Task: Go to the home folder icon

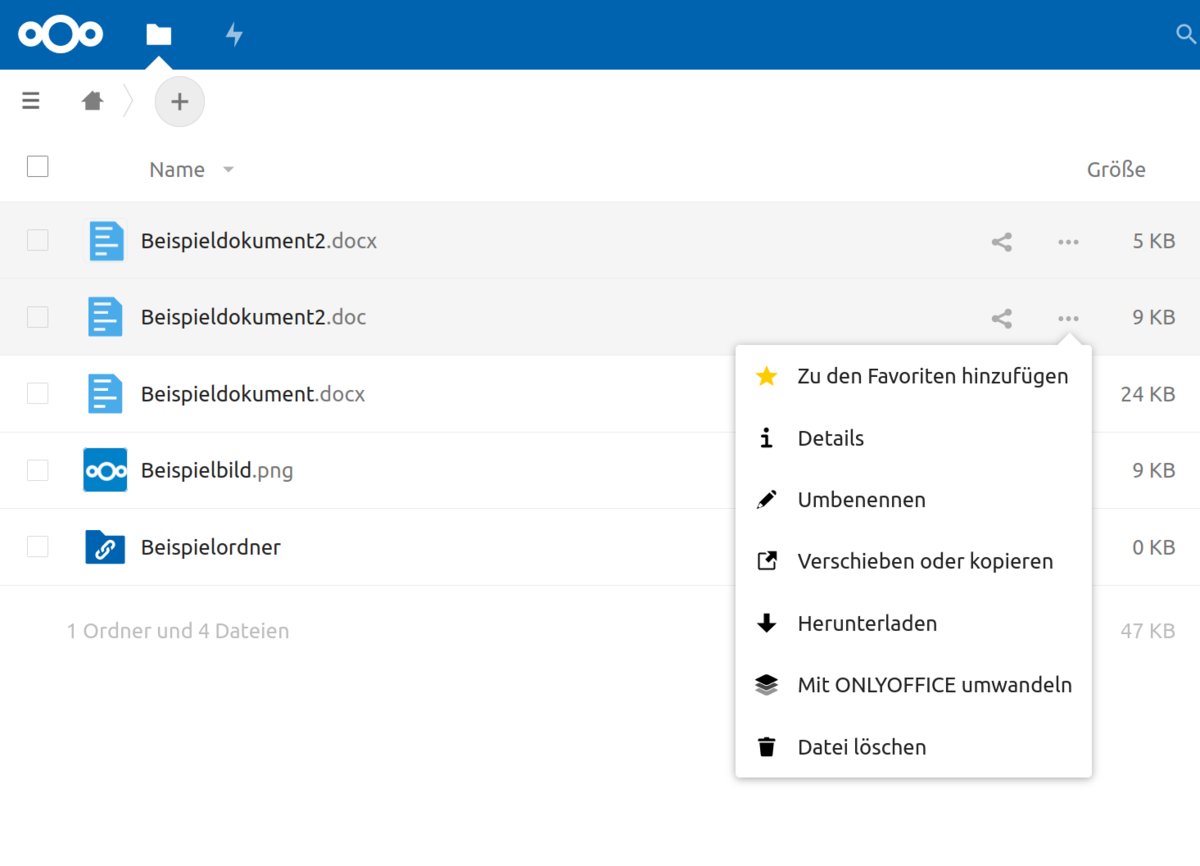Action: coord(93,101)
